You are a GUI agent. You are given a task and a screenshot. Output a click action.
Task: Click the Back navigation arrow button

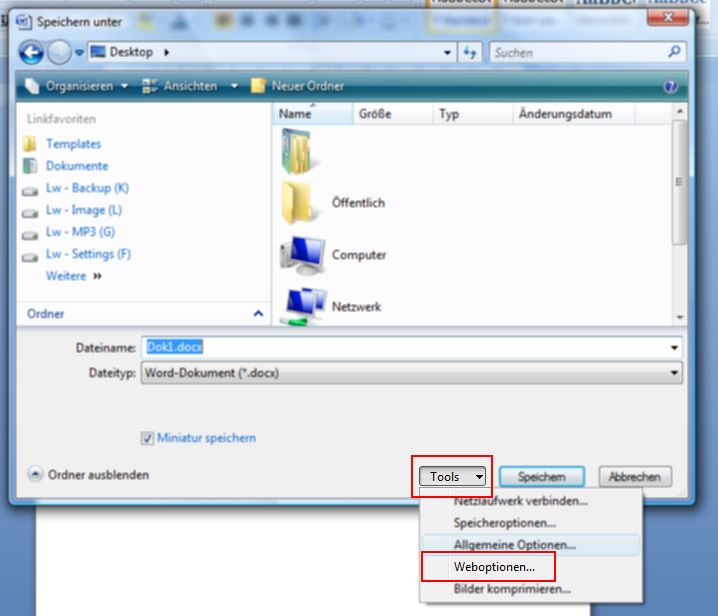pos(31,52)
